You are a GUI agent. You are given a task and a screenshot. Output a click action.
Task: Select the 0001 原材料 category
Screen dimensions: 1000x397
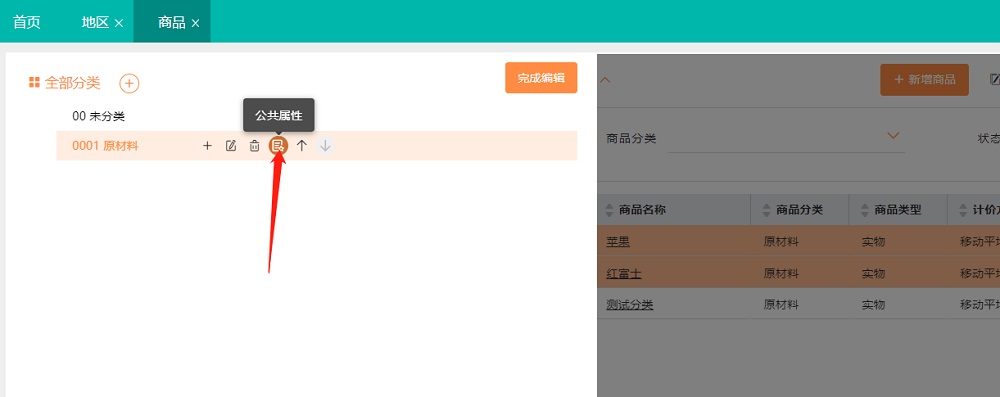(105, 146)
